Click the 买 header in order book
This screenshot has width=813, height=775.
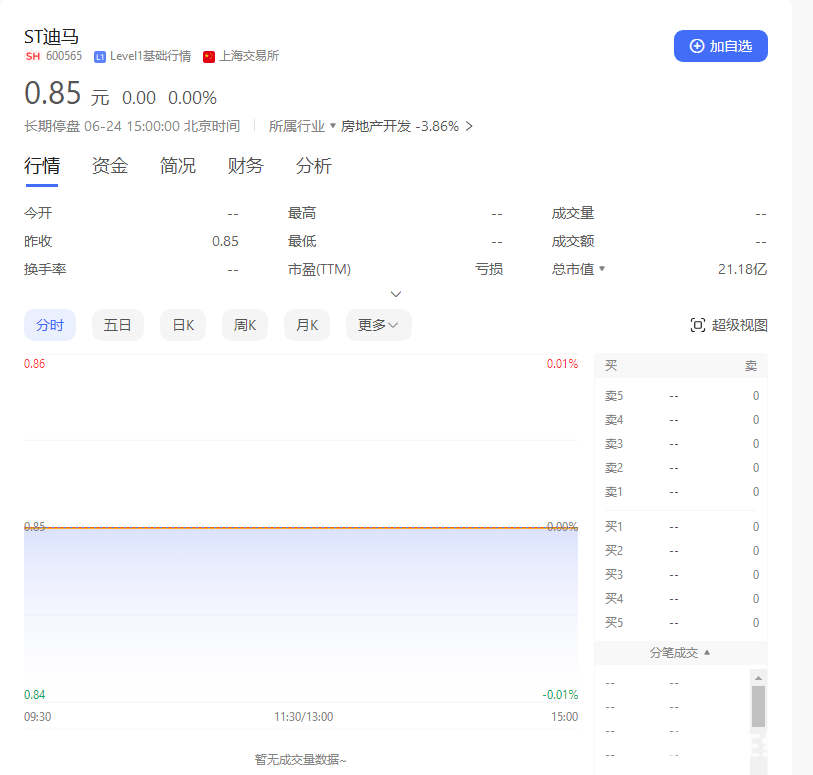pyautogui.click(x=611, y=365)
